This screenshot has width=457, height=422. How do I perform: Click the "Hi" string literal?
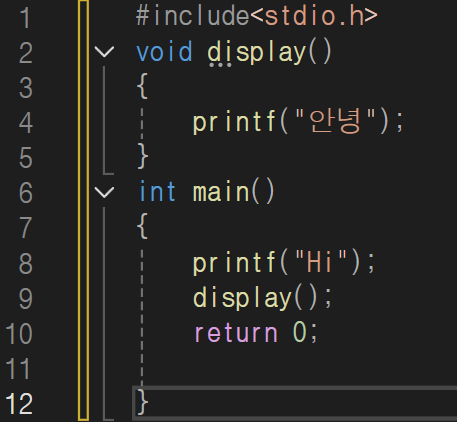click(x=321, y=261)
